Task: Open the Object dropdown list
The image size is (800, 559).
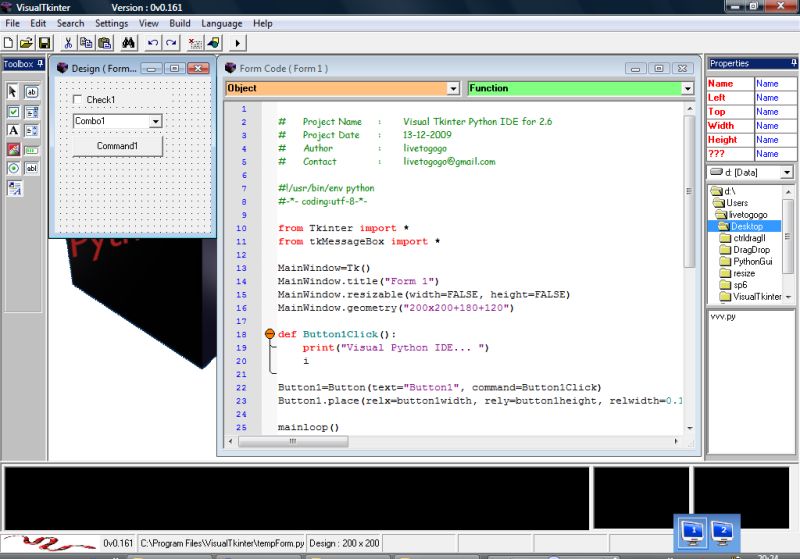Action: coord(453,88)
